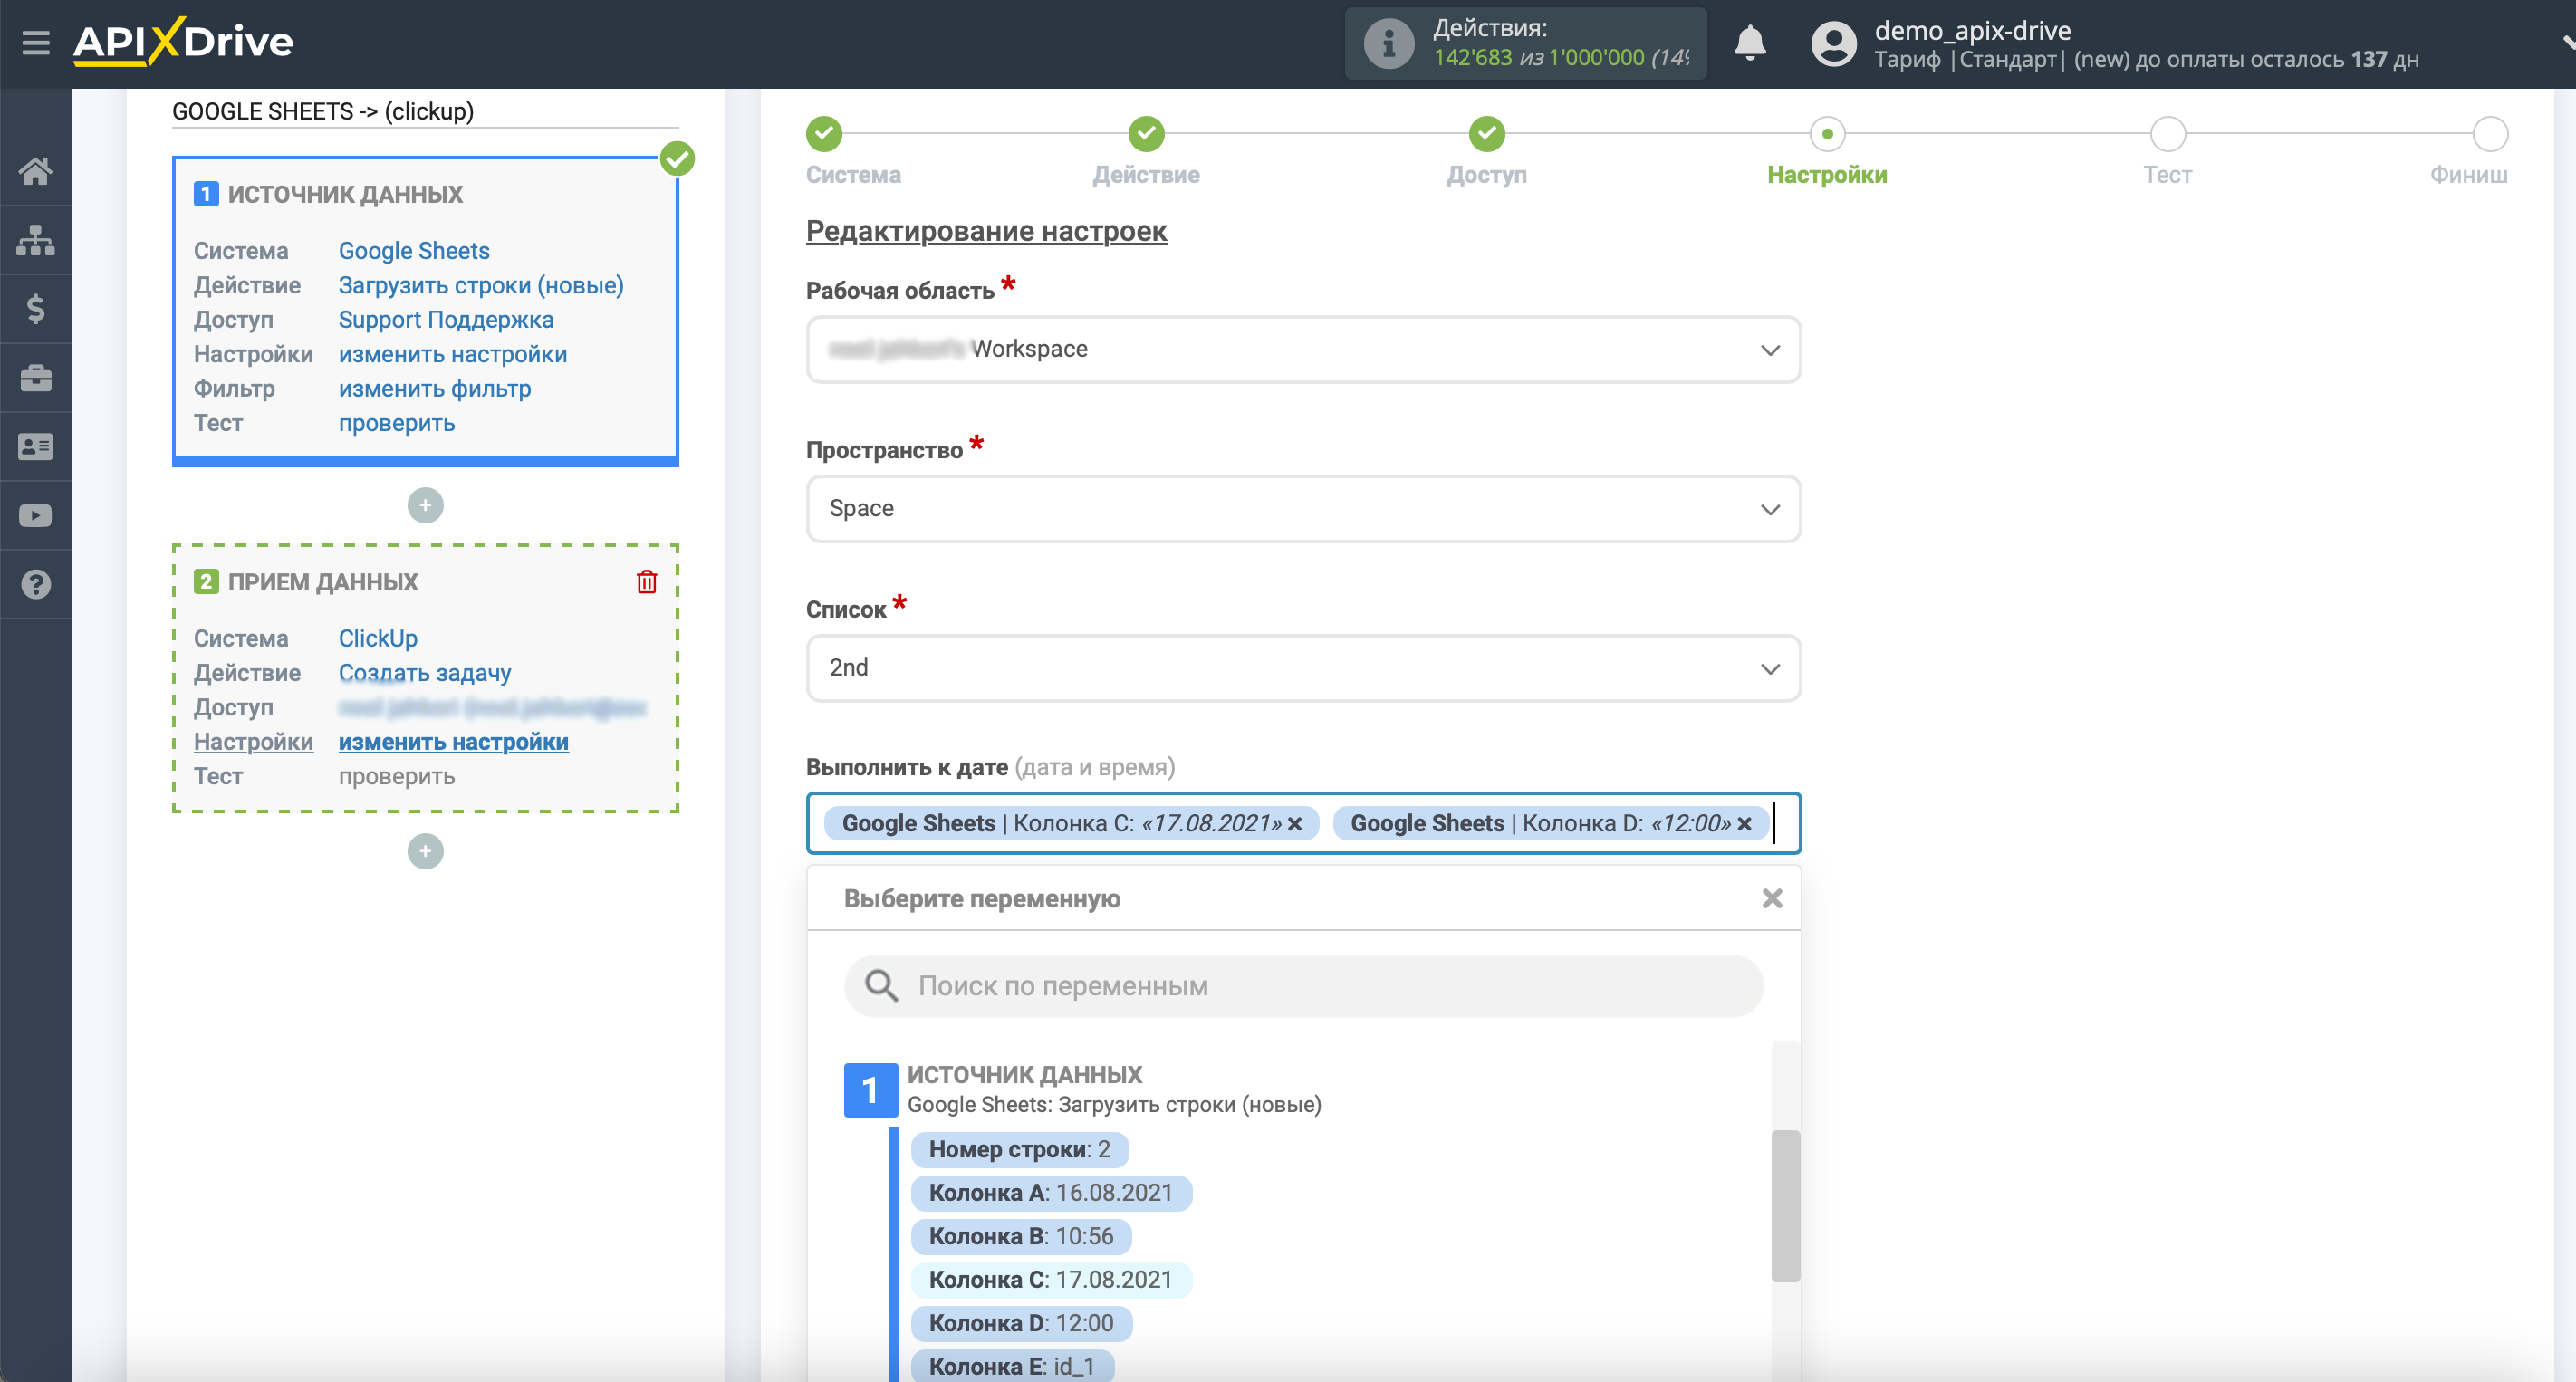Open the briefcase icon in sidebar
The width and height of the screenshot is (2576, 1382).
tap(36, 378)
